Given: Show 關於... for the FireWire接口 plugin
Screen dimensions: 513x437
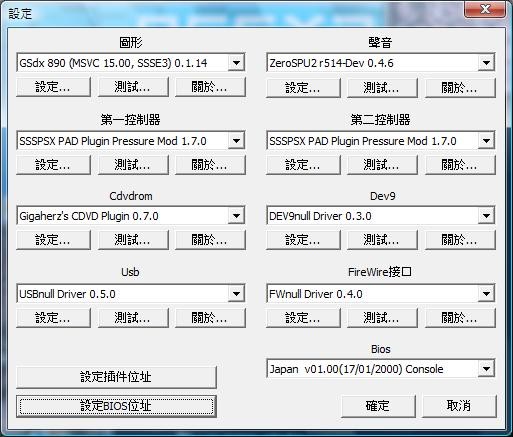Looking at the screenshot, I should tap(460, 318).
